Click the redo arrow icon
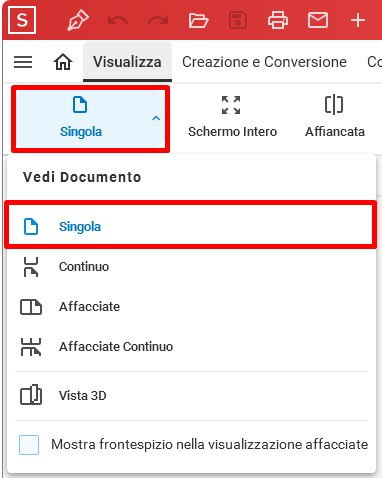Image resolution: width=382 pixels, height=478 pixels. (158, 21)
